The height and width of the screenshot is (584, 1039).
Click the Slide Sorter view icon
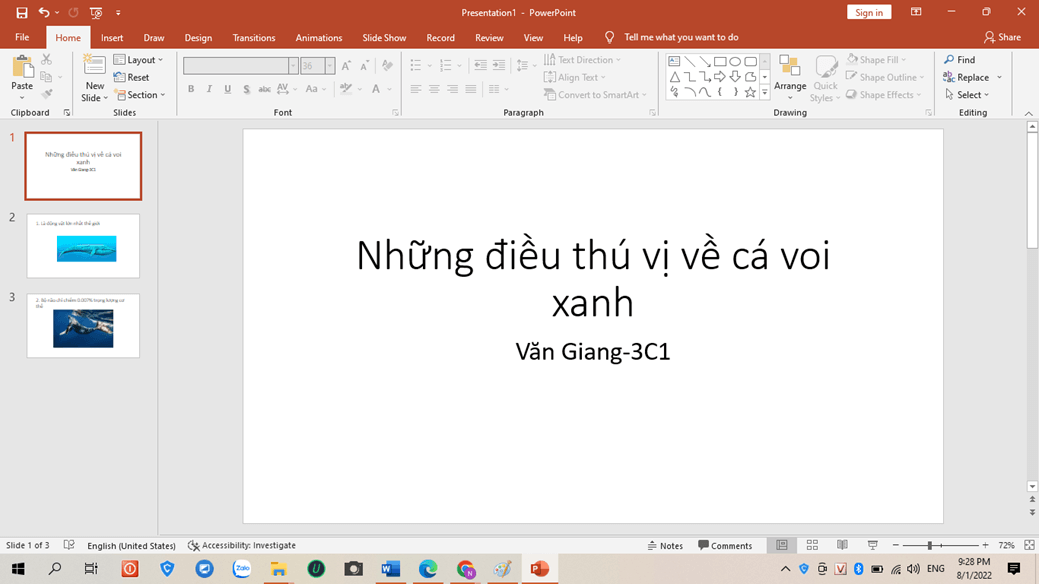812,545
